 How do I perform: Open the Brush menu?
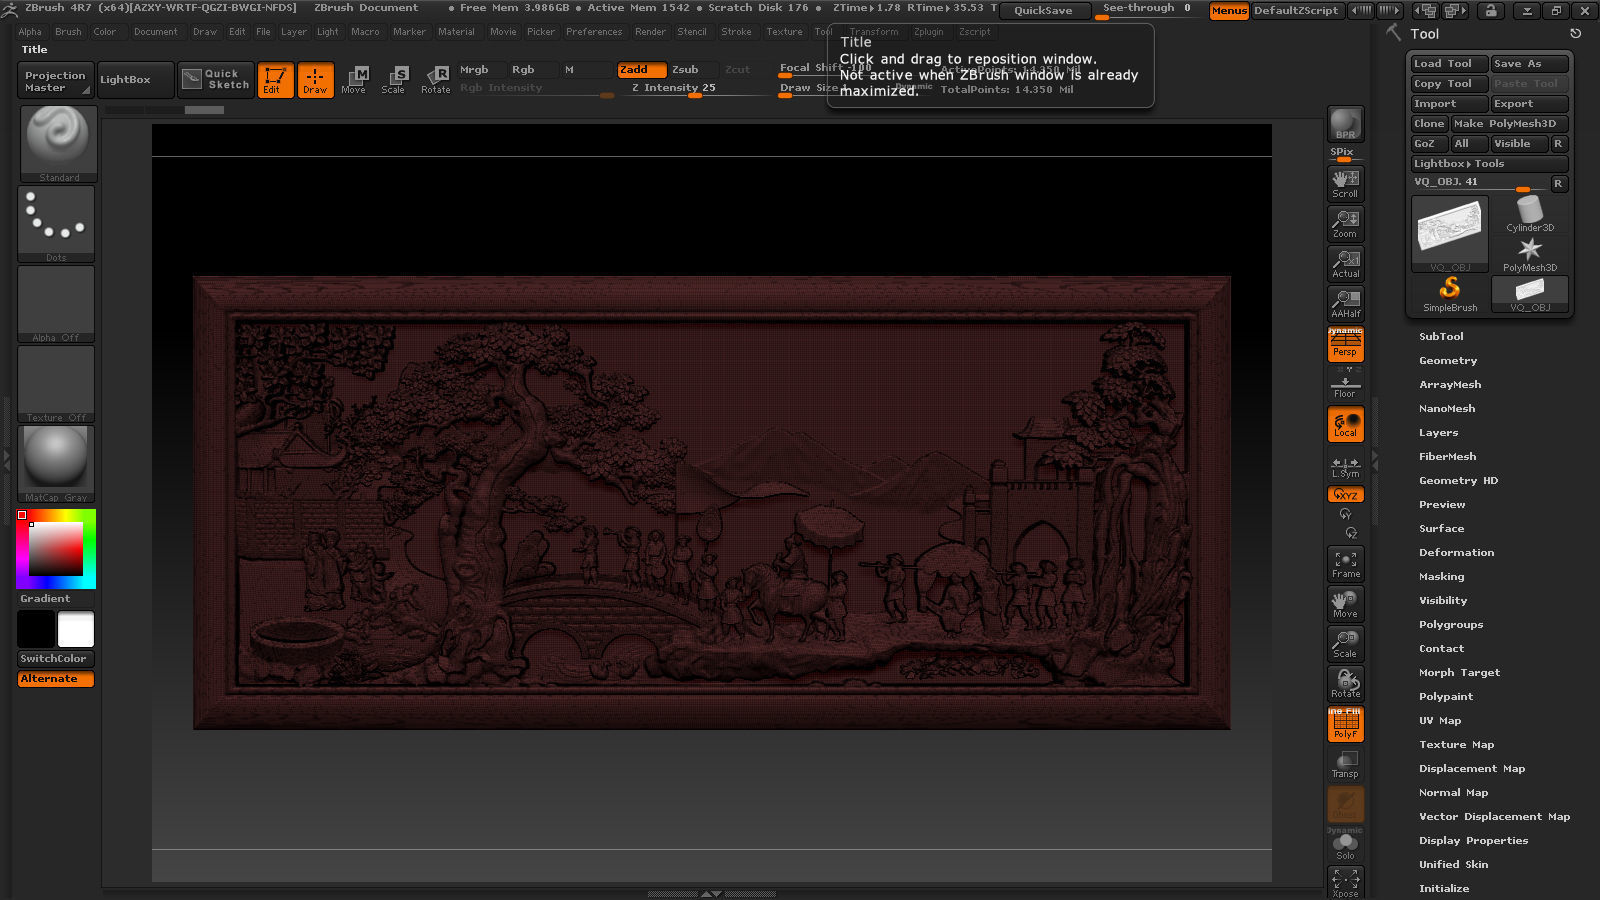point(68,32)
